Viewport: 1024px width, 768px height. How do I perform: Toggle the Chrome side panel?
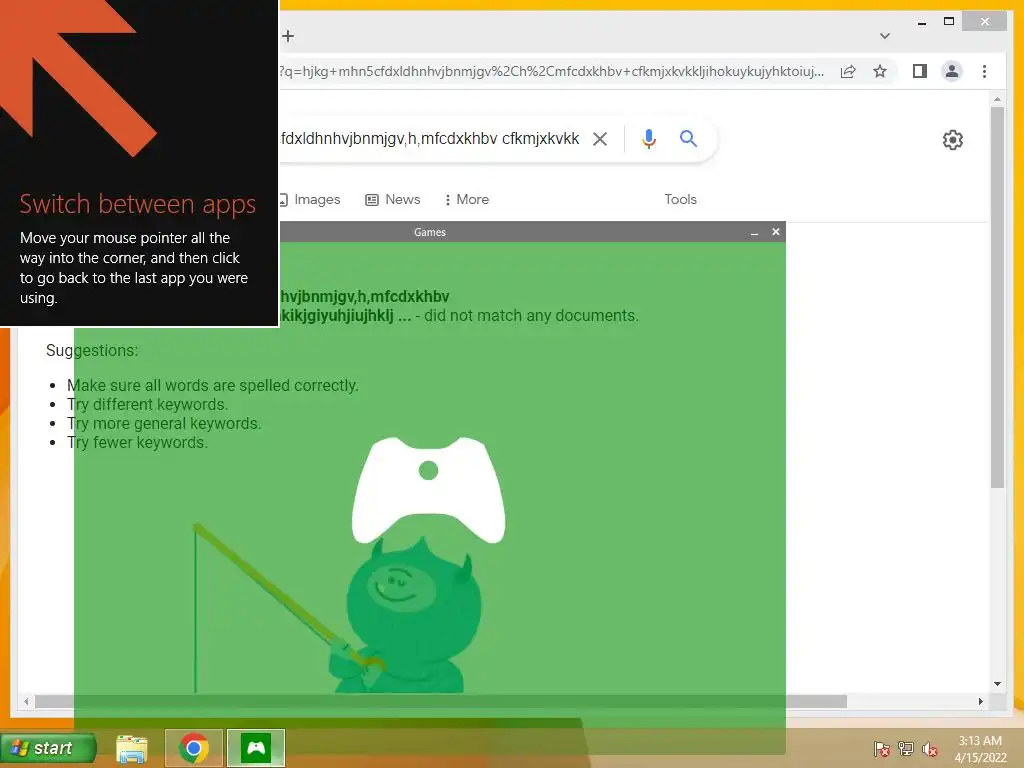920,71
